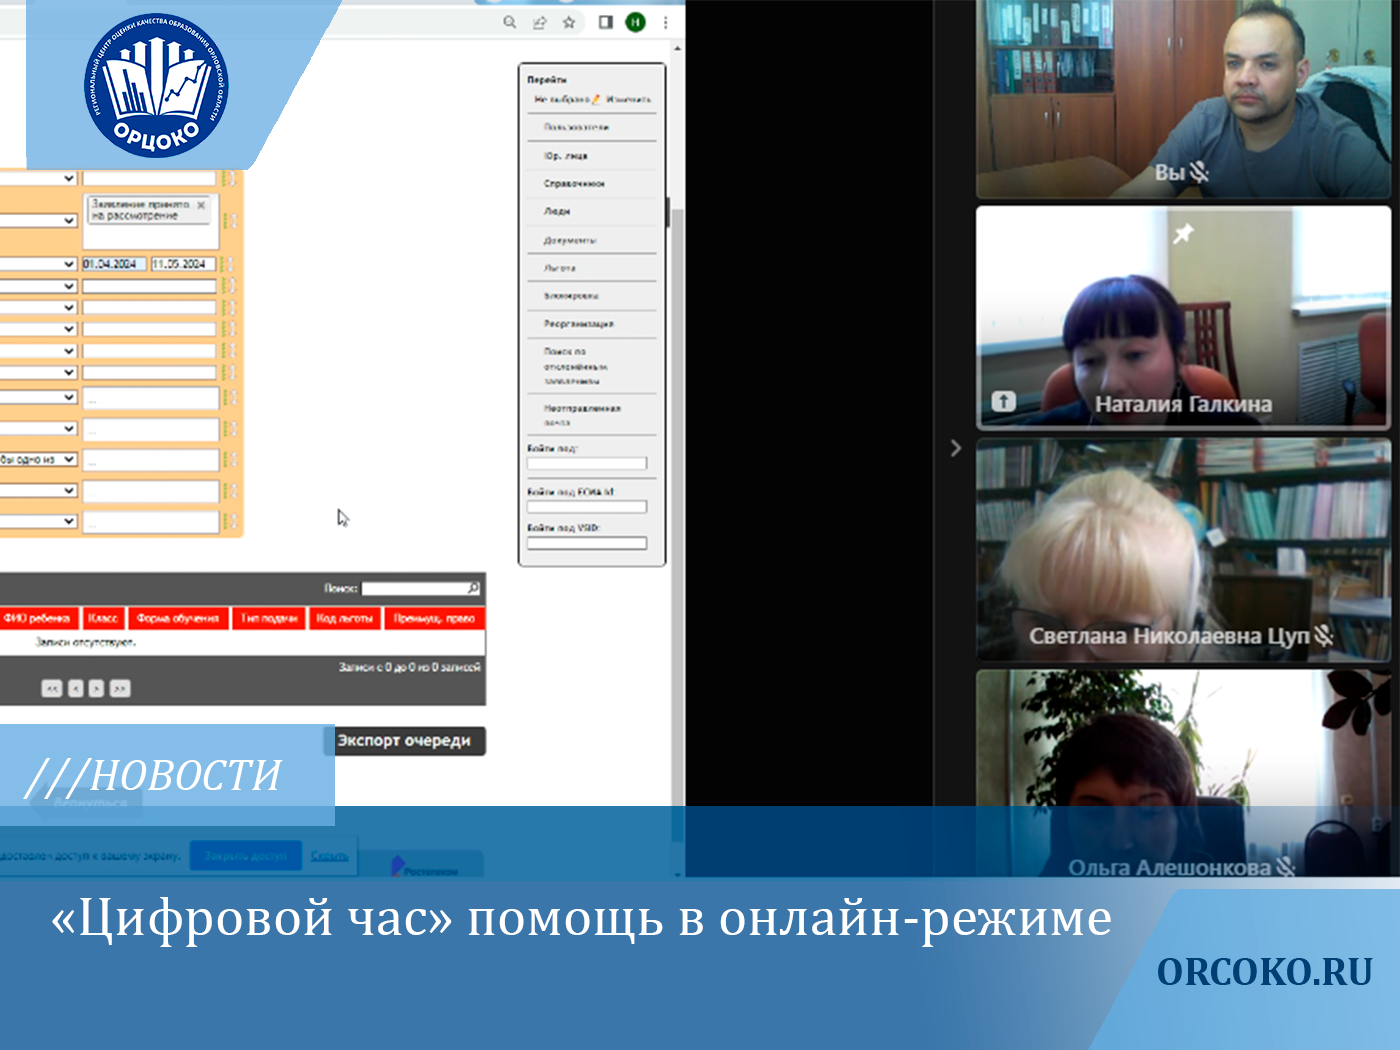
Task: Go to the last page with '>>' button
Action: [x=120, y=689]
